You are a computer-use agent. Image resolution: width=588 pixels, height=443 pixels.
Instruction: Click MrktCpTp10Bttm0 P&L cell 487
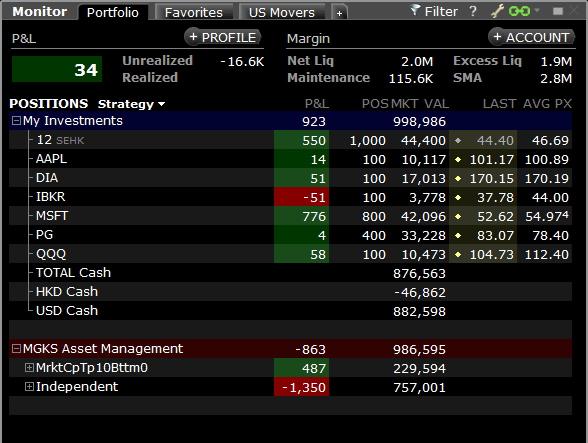[x=302, y=368]
